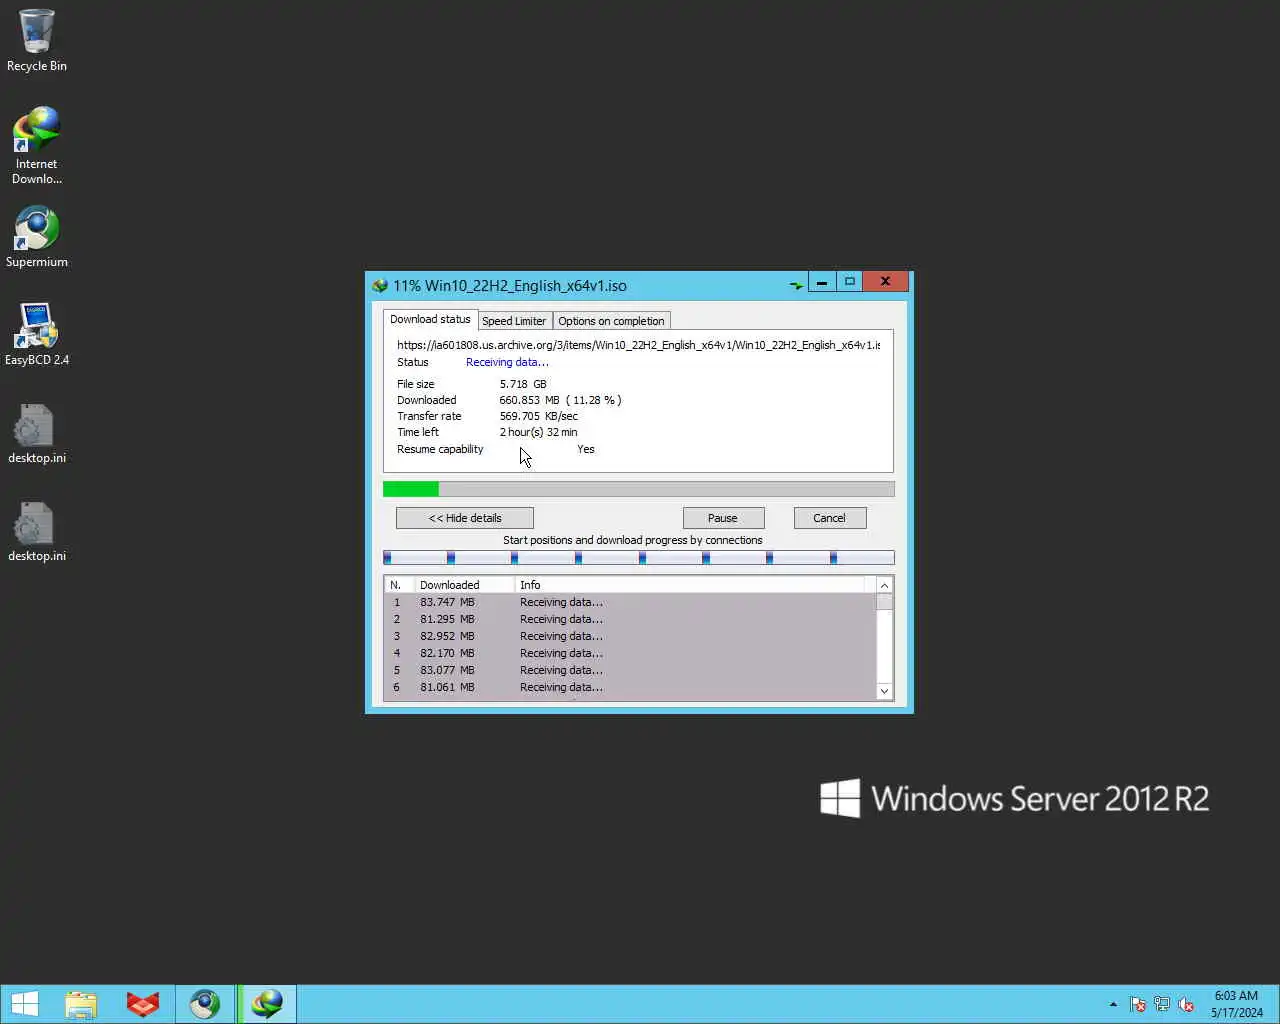Maximize the download window
1280x1024 pixels.
849,282
